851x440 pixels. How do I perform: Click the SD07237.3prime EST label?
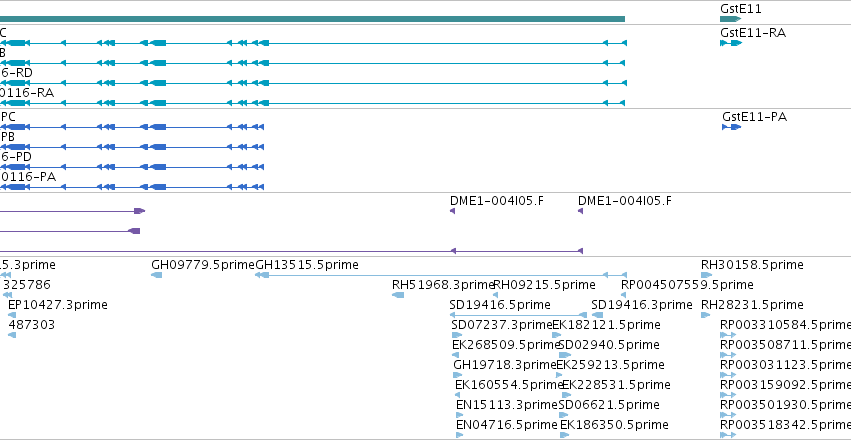tap(502, 325)
